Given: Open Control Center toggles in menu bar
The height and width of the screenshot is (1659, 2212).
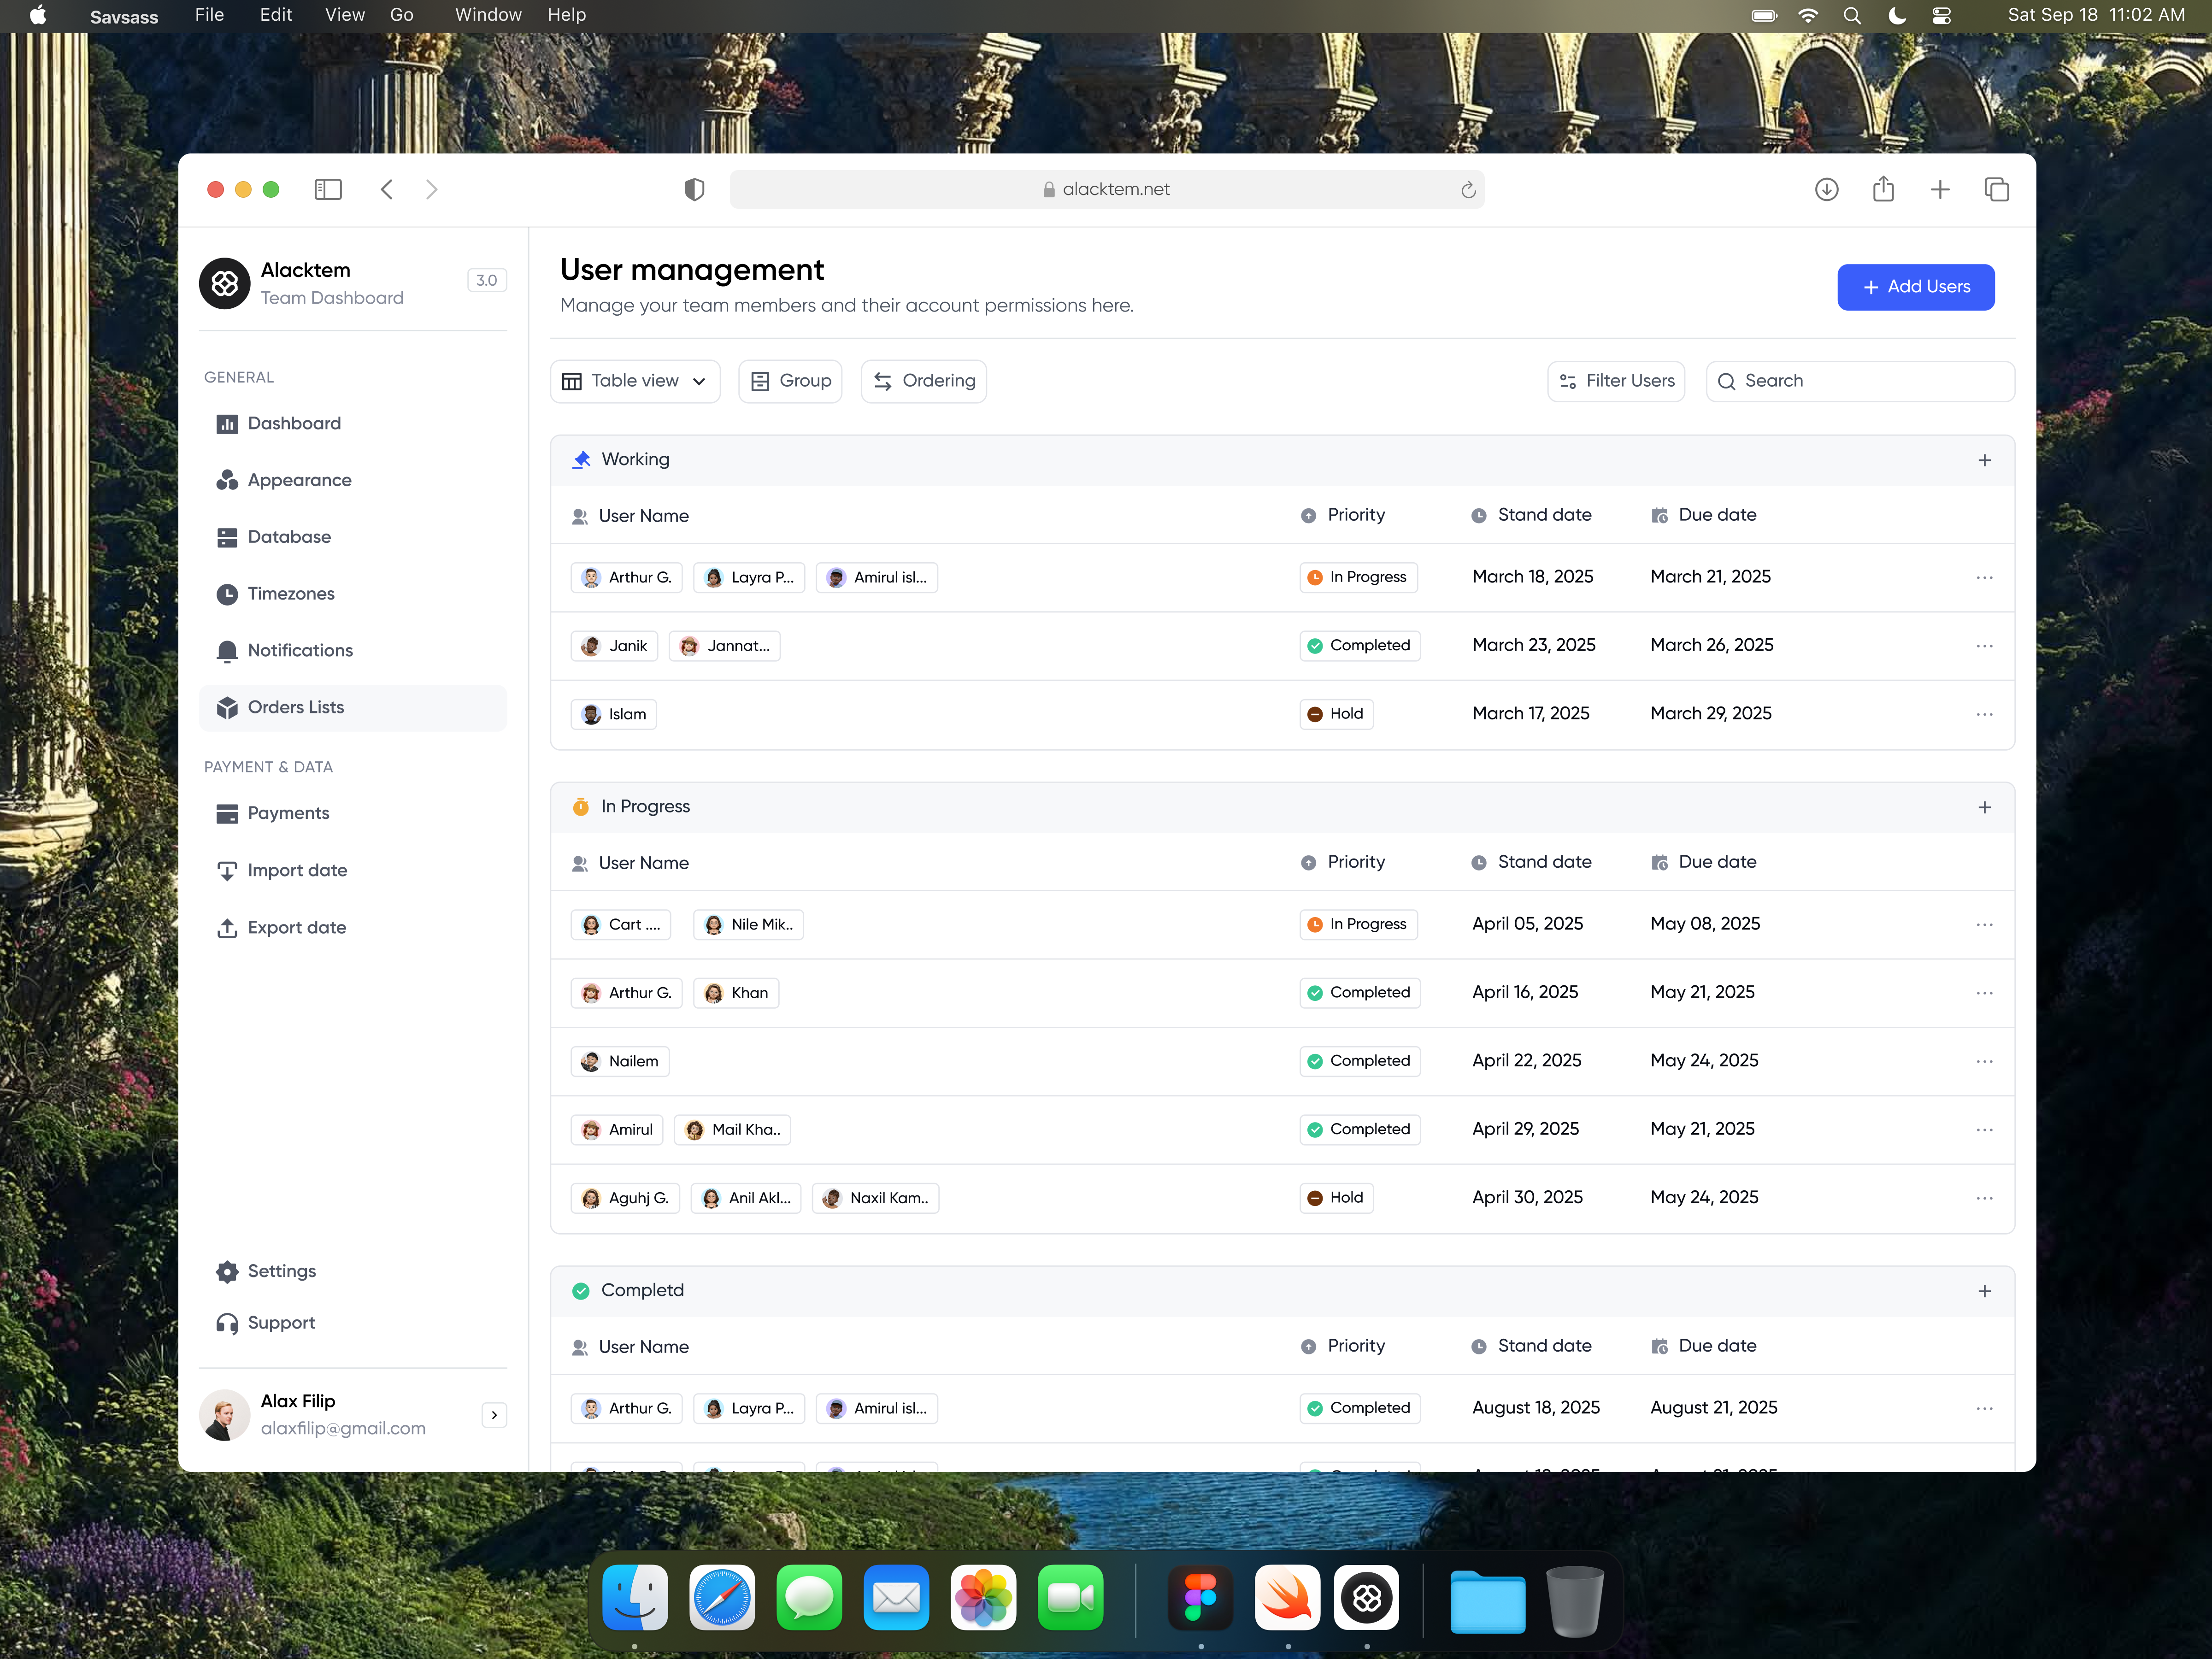Looking at the screenshot, I should click(x=1941, y=15).
